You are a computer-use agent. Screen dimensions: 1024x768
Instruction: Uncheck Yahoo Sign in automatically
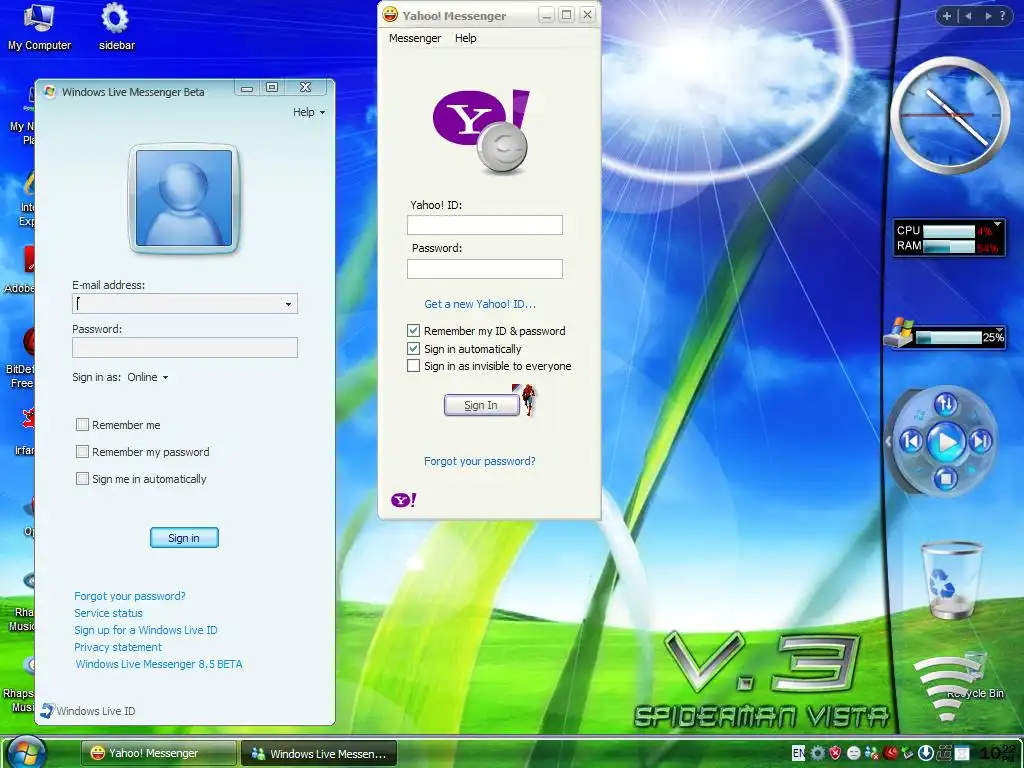[413, 349]
